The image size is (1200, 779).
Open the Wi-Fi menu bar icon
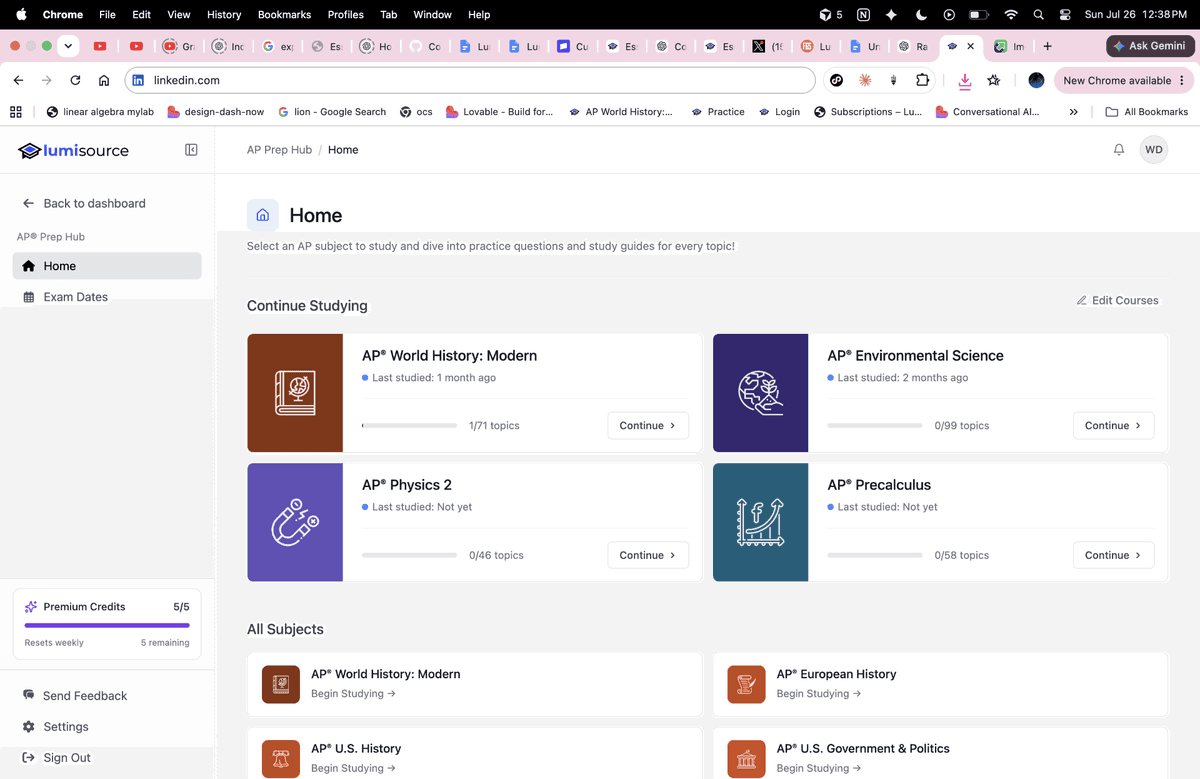pyautogui.click(x=1011, y=15)
